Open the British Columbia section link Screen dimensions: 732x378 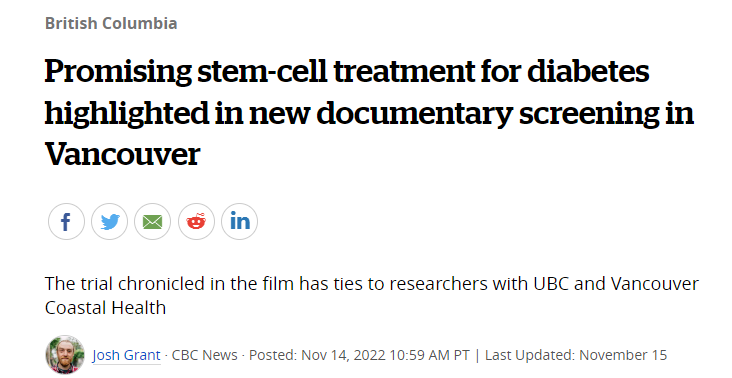(x=111, y=23)
